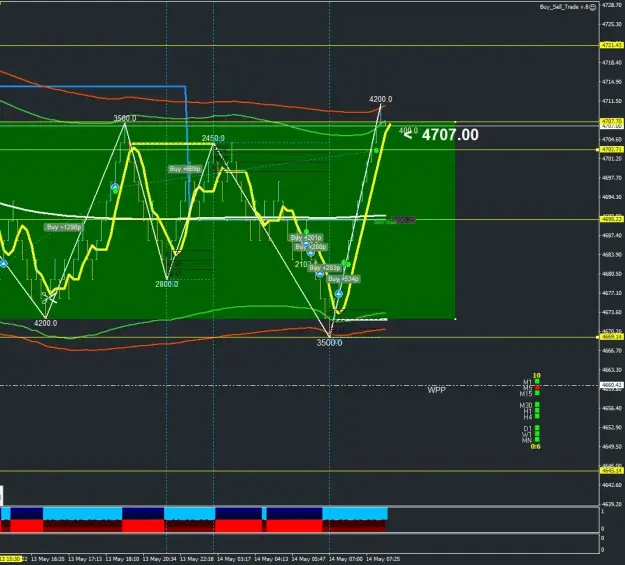Click the D1 green trend indicator square

(x=537, y=428)
